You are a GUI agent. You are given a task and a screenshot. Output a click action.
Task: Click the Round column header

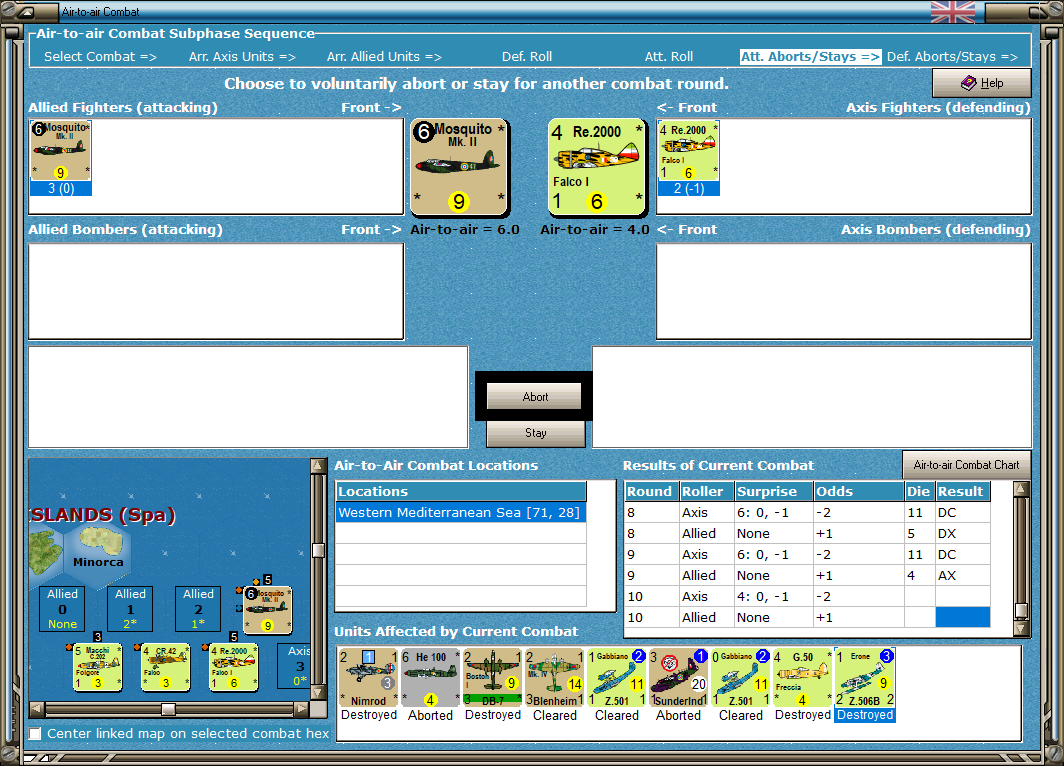pyautogui.click(x=651, y=491)
